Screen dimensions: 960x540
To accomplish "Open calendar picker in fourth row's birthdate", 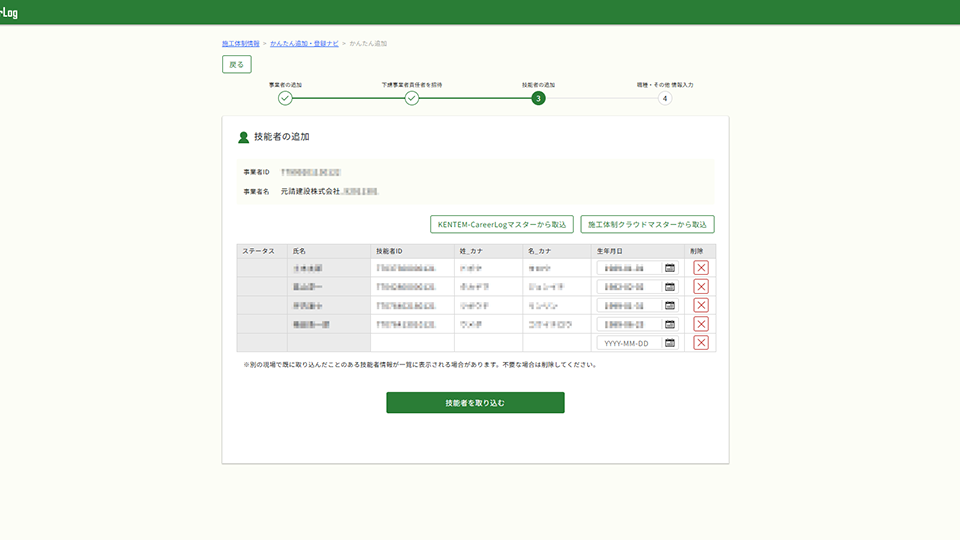I will [670, 324].
